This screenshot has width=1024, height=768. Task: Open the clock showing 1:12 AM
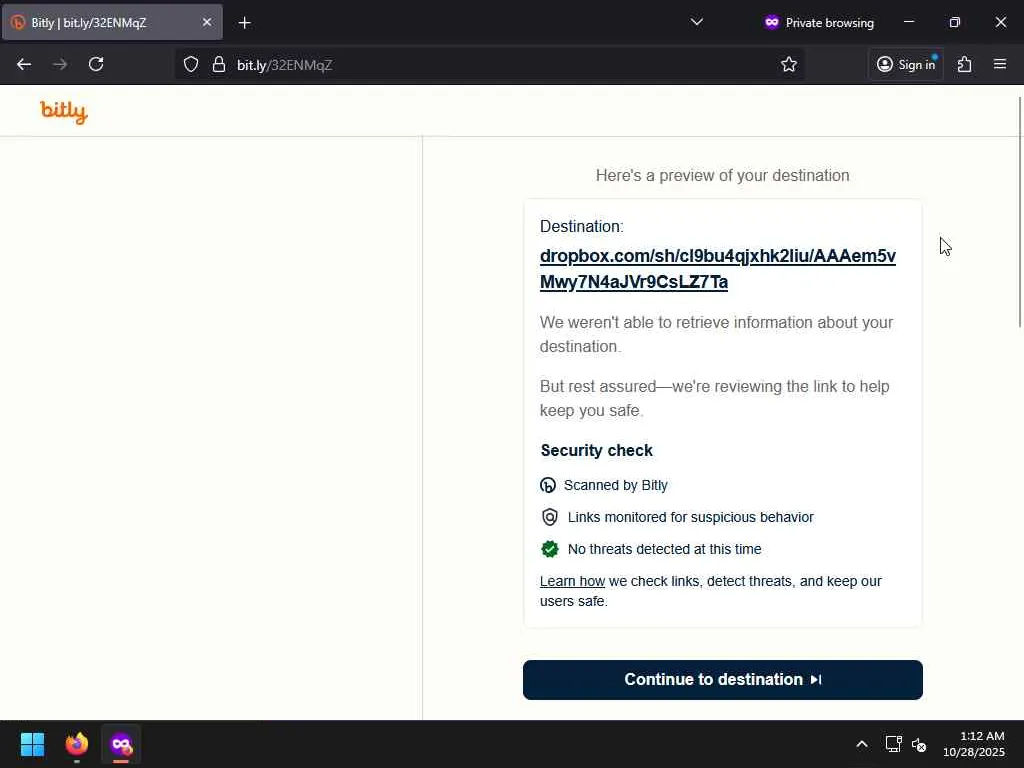click(974, 744)
